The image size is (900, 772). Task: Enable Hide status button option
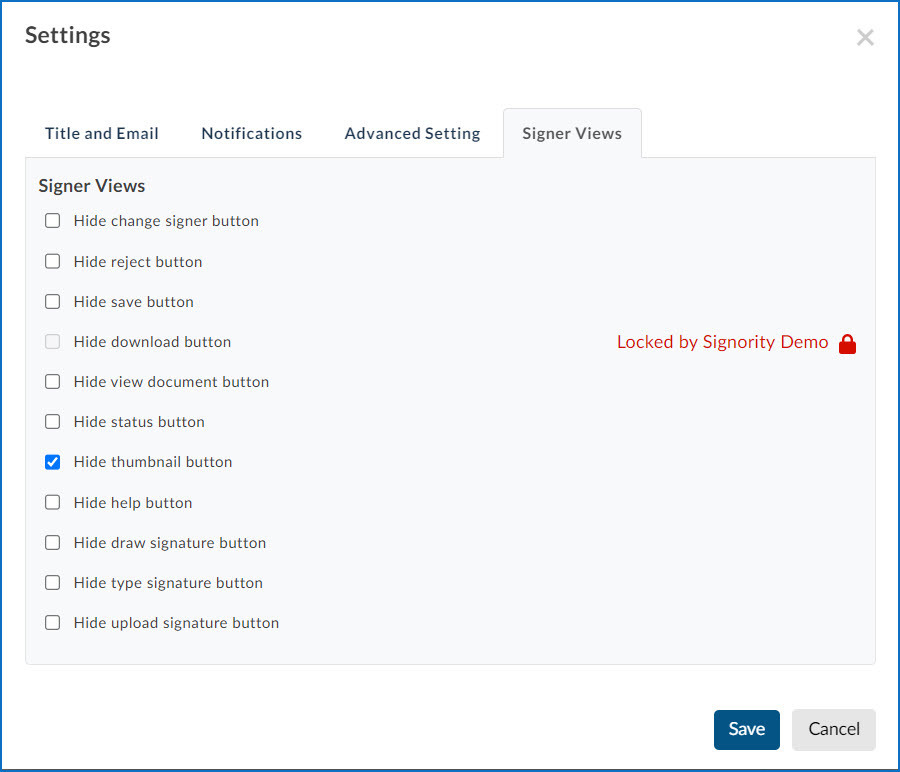point(52,421)
